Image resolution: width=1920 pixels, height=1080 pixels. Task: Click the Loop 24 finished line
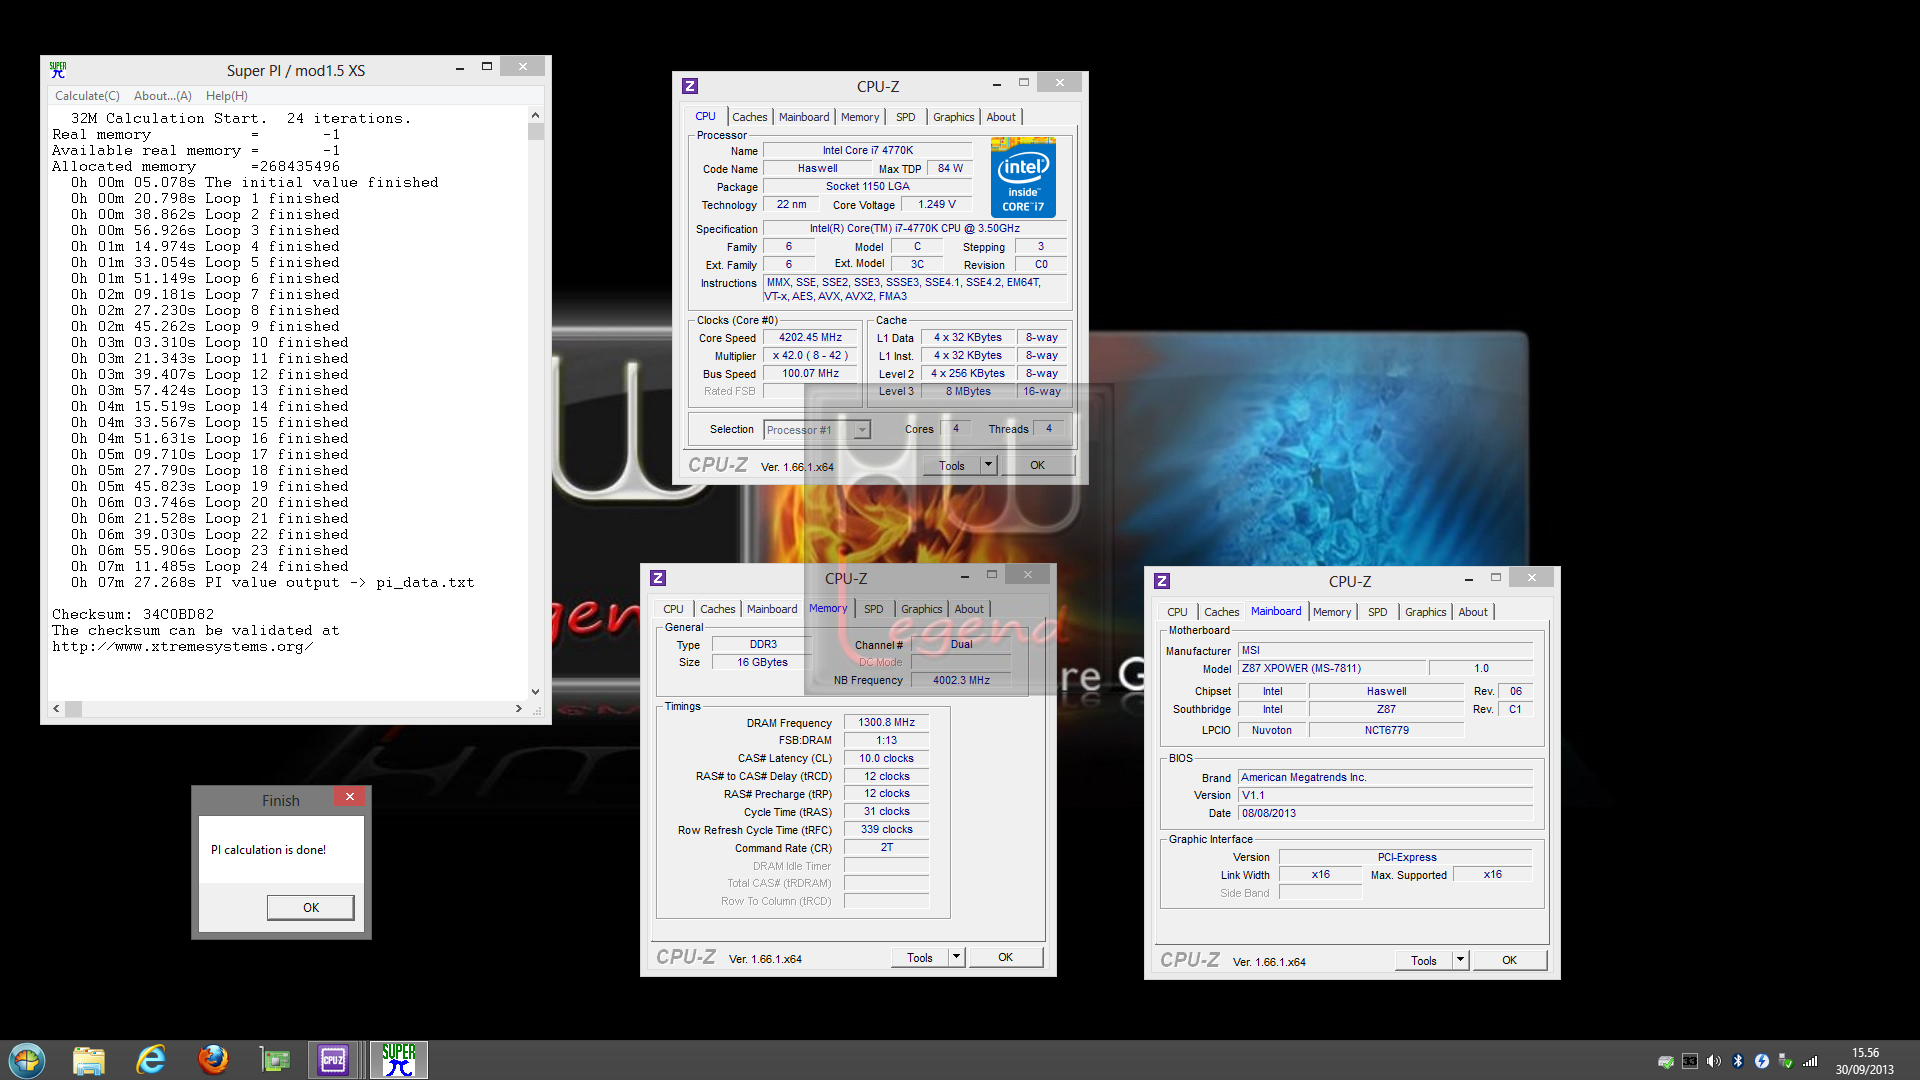[x=210, y=566]
